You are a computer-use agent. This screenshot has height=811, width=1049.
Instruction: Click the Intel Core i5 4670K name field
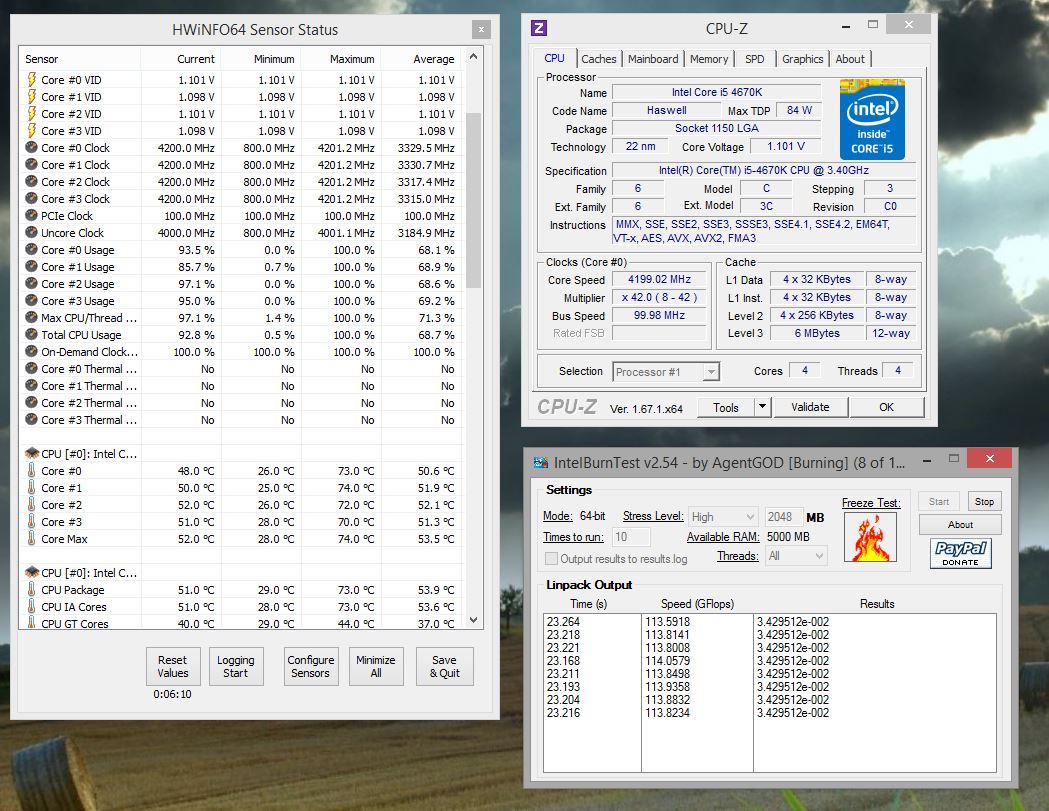[x=717, y=92]
